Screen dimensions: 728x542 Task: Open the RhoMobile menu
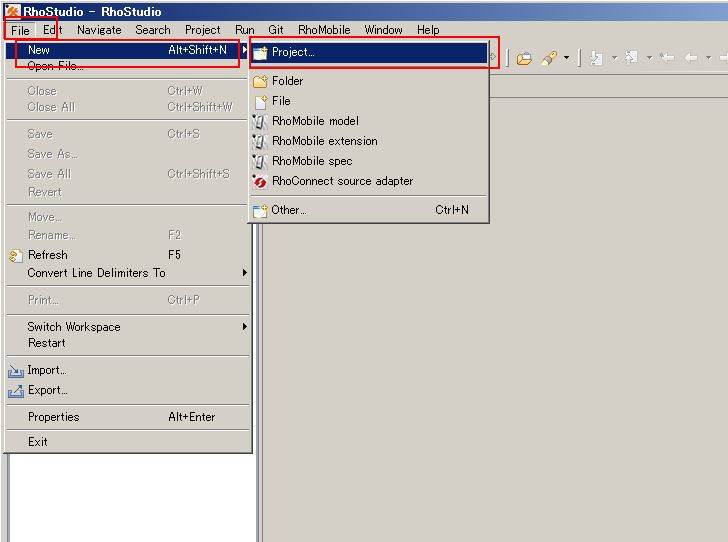coord(324,30)
